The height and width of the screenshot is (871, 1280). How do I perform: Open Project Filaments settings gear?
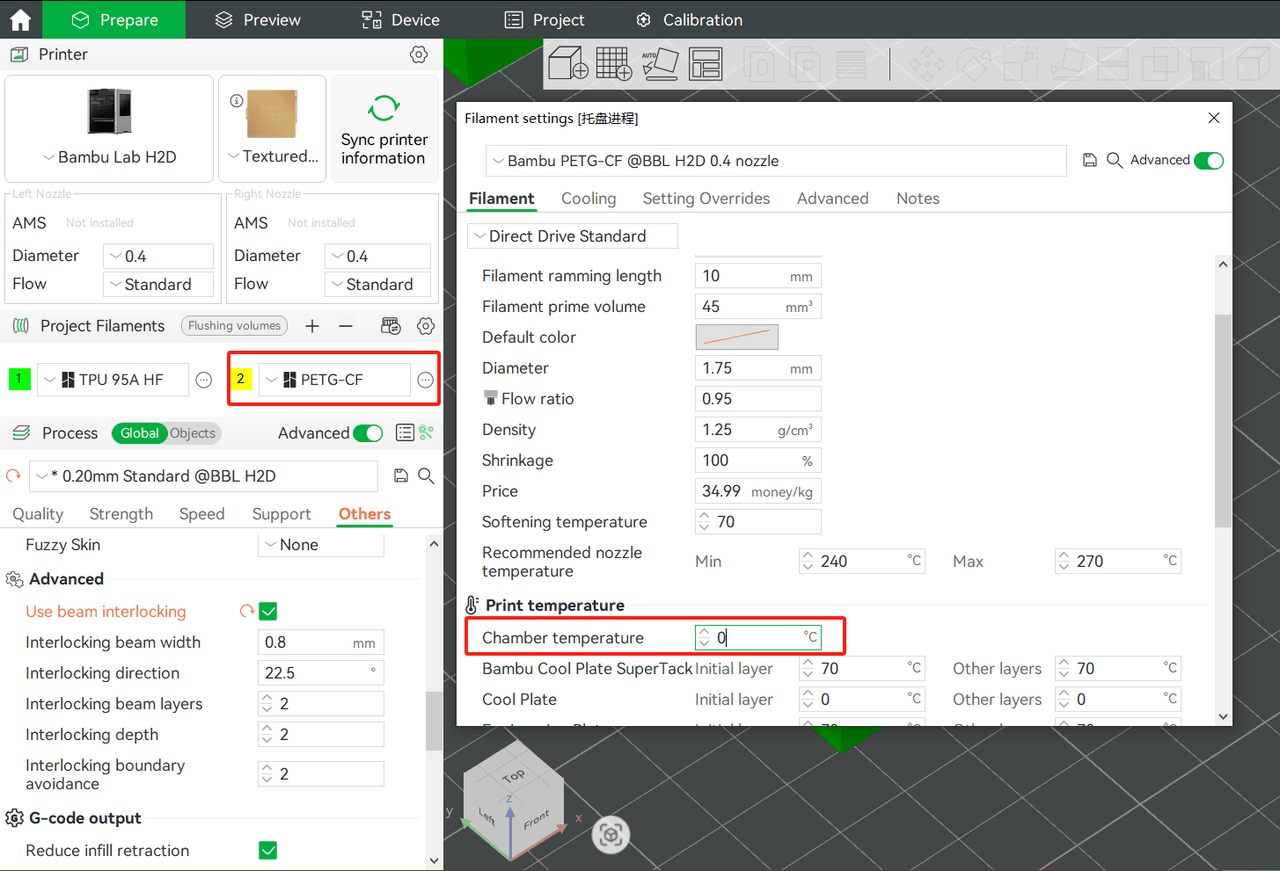(x=426, y=326)
